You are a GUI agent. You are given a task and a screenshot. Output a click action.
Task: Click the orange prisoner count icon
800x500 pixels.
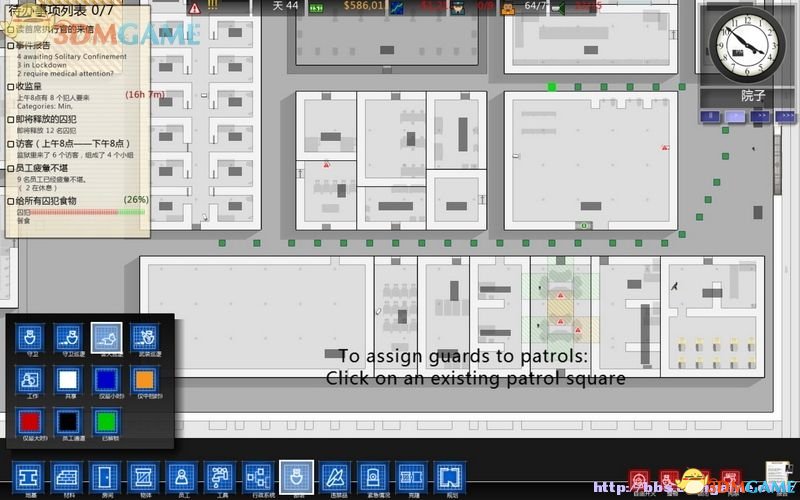(x=508, y=7)
